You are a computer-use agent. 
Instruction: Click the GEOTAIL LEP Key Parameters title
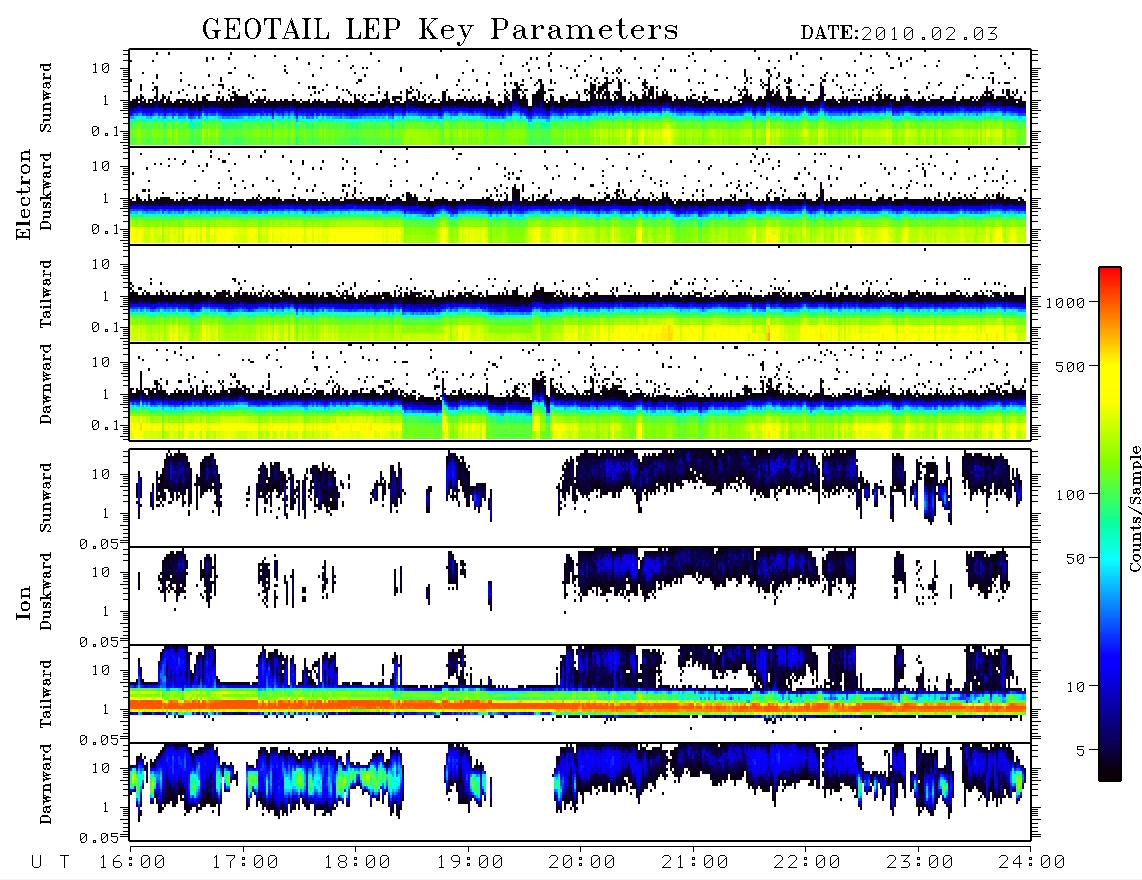[x=440, y=30]
